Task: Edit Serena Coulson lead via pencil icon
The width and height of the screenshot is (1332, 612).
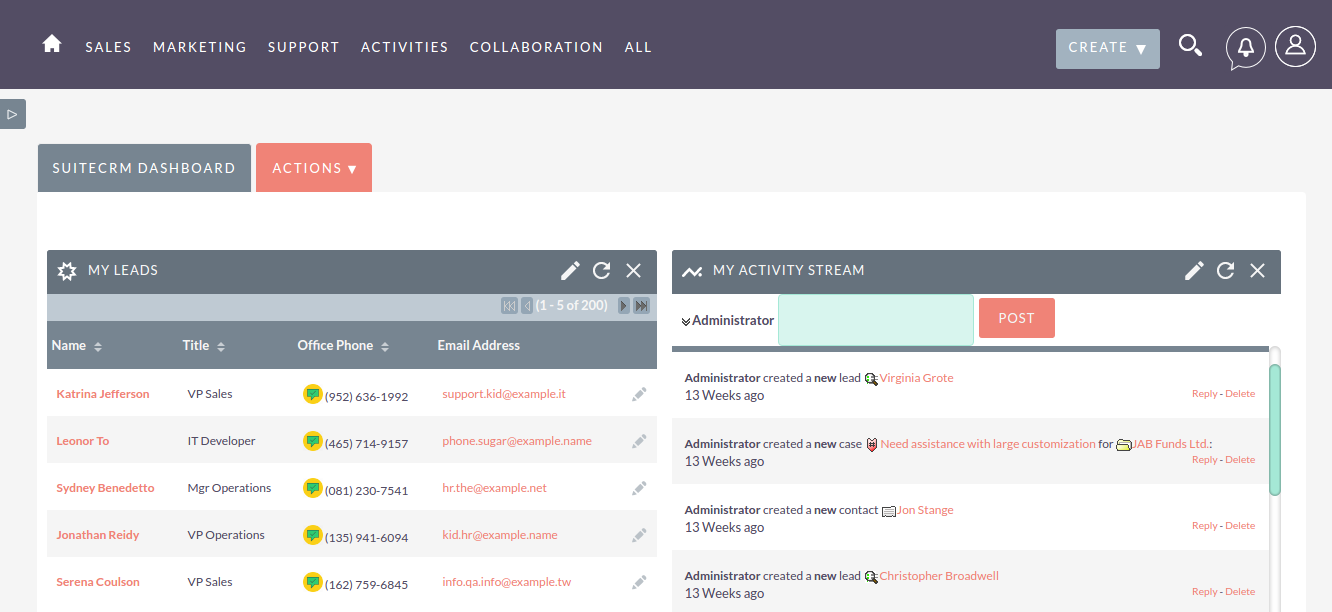Action: (640, 583)
